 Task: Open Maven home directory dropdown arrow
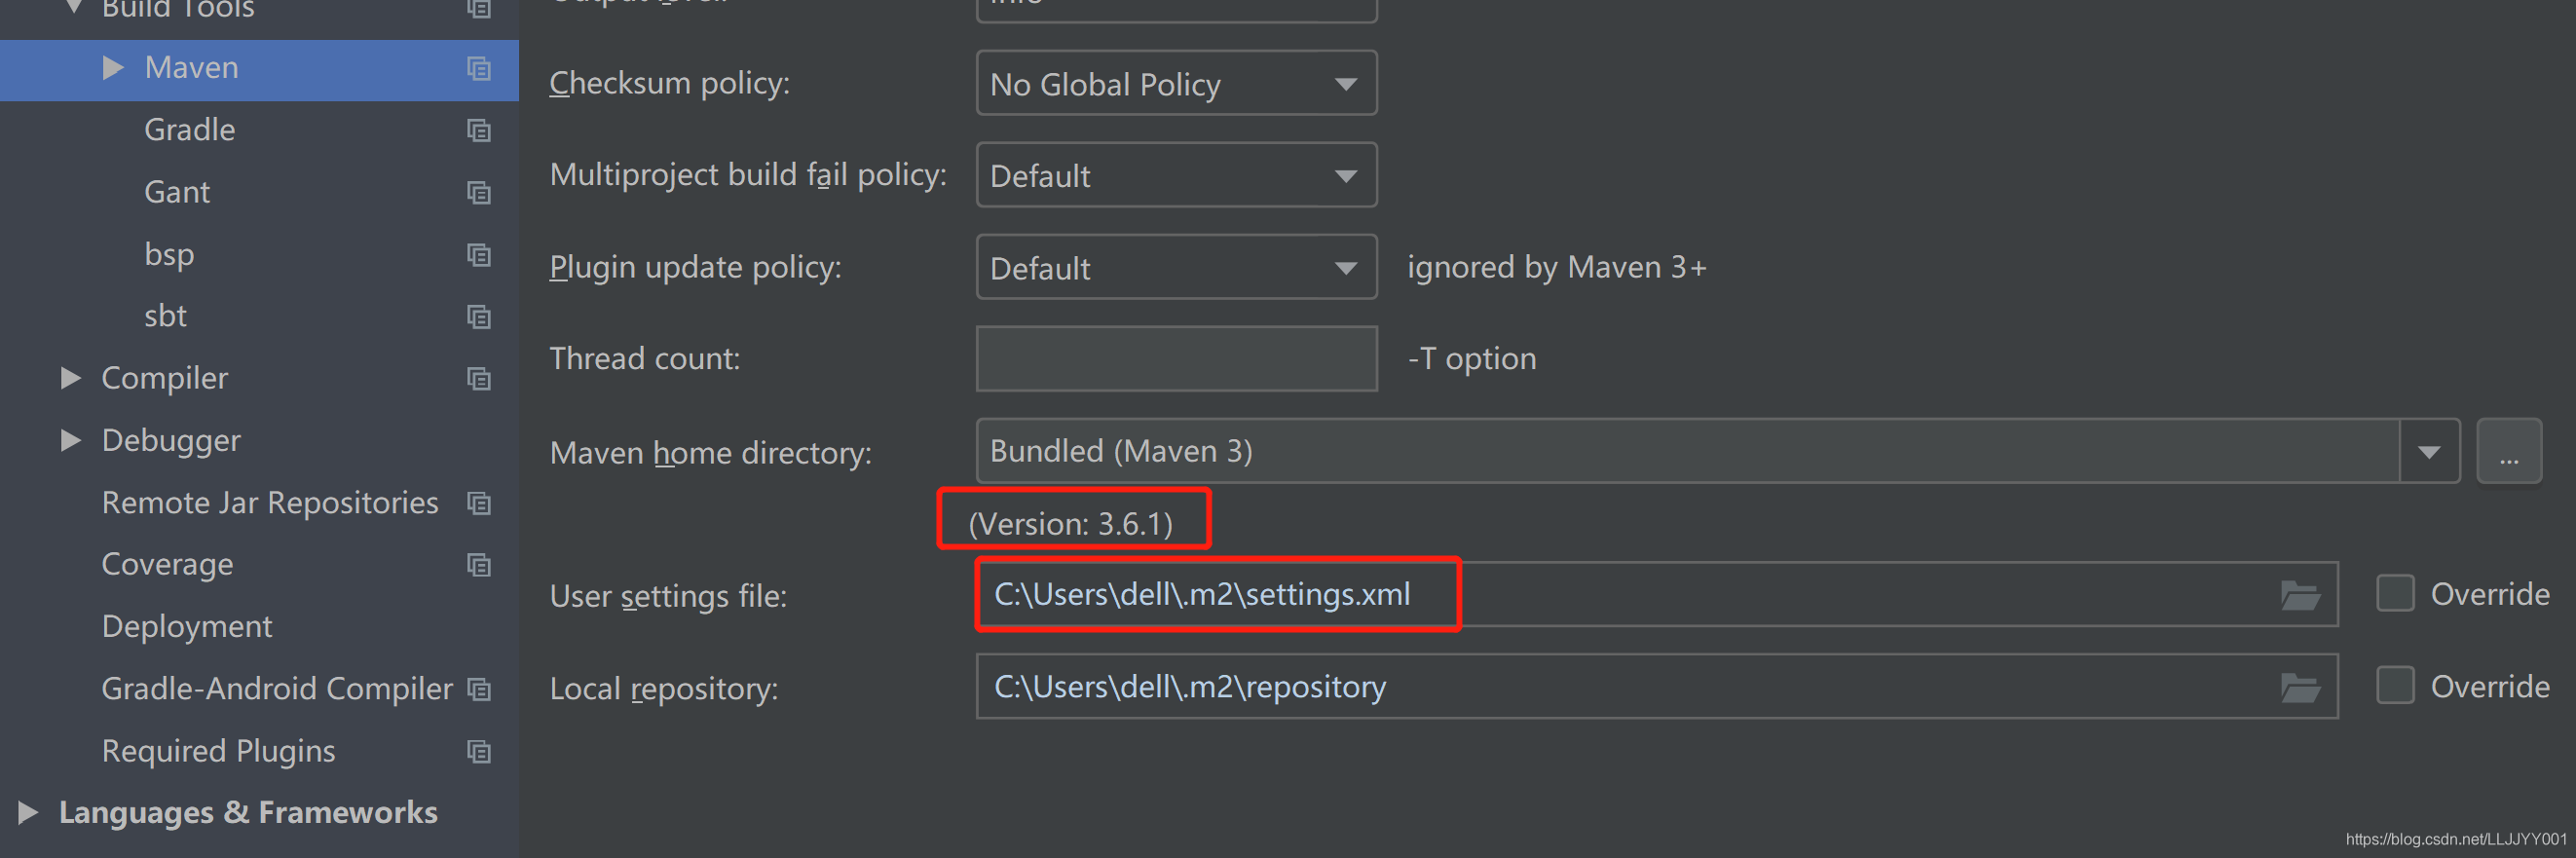[x=2429, y=452]
